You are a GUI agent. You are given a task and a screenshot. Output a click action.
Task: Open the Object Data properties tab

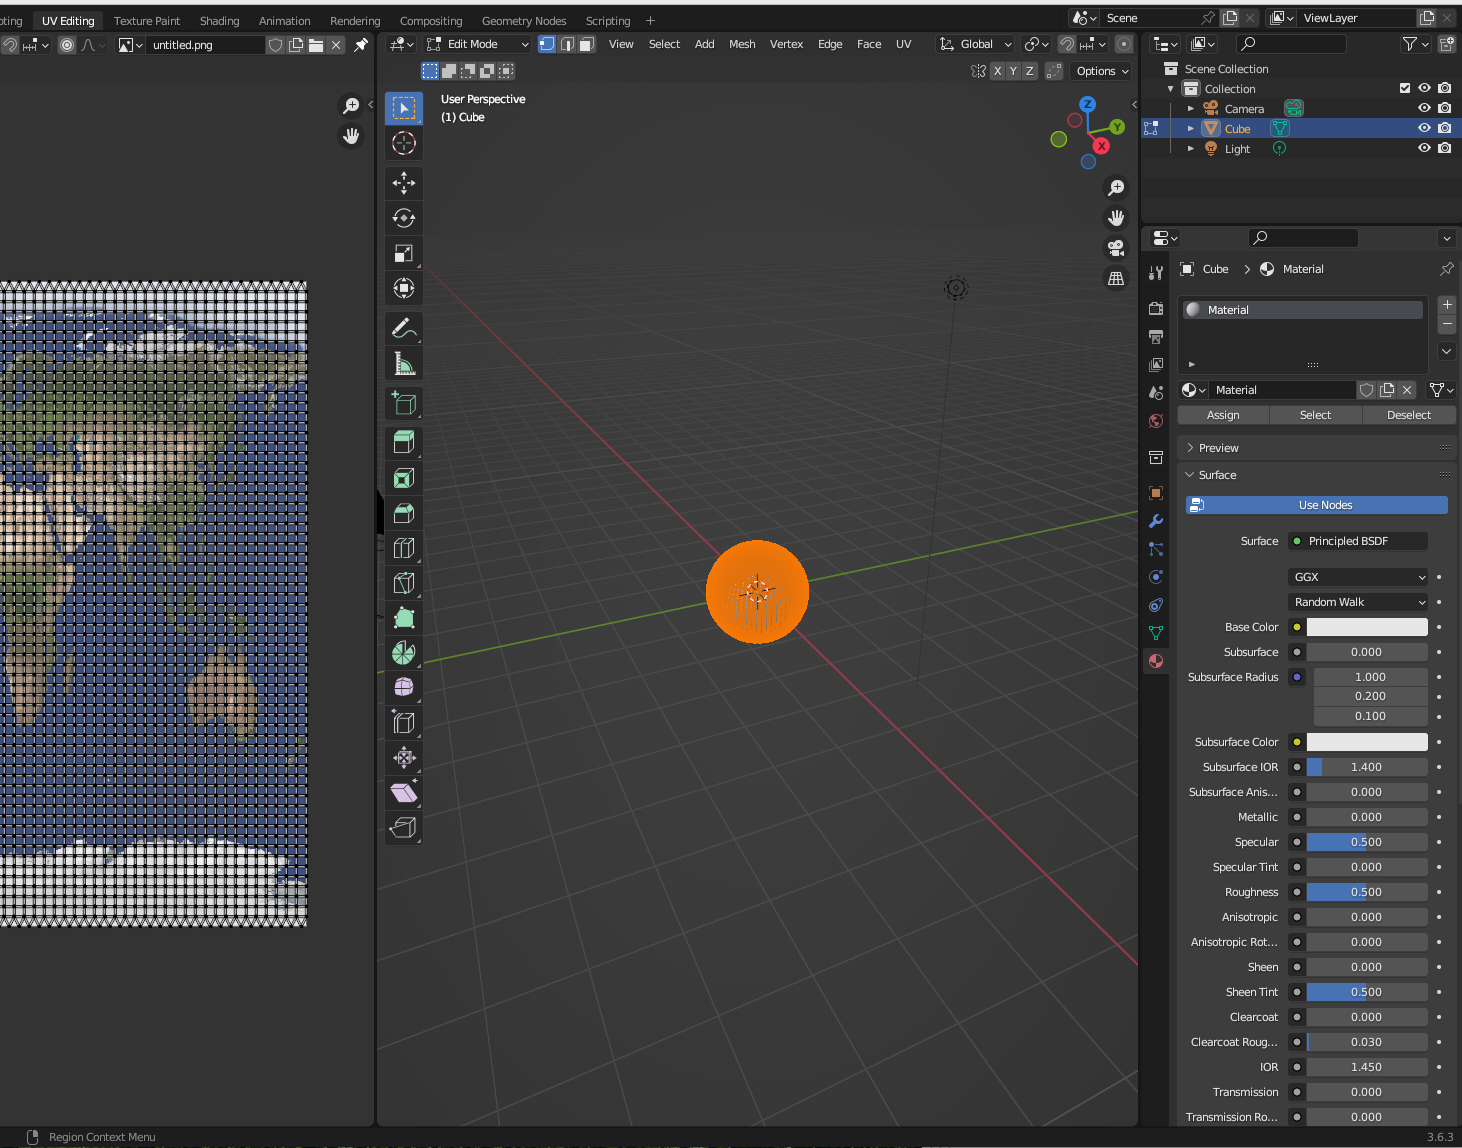1156,633
